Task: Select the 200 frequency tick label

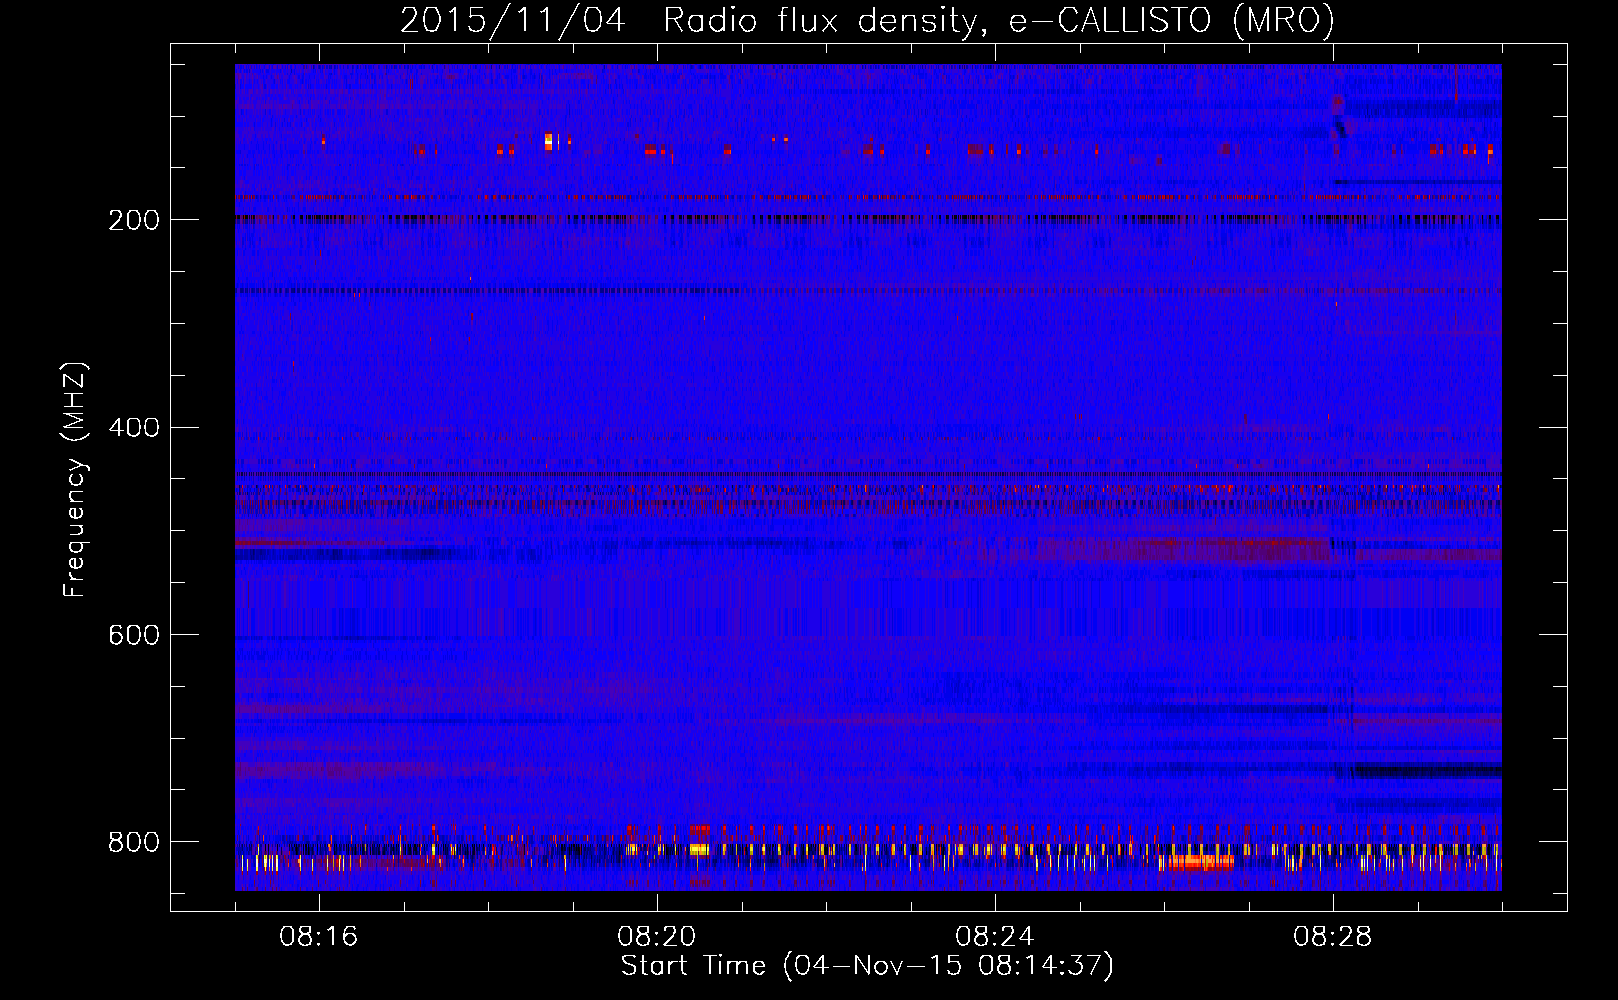Action: point(133,220)
